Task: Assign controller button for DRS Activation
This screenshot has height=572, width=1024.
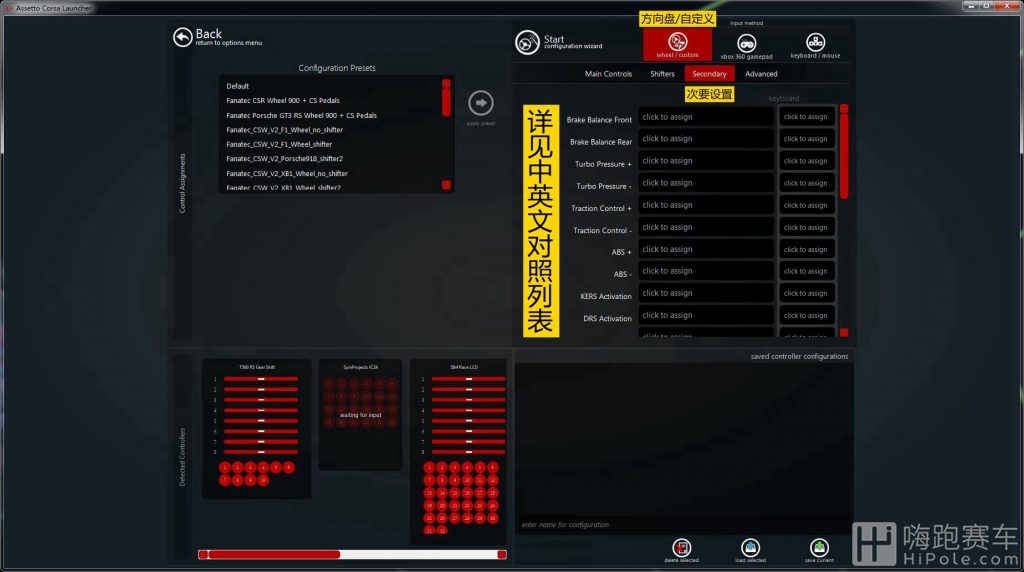Action: point(706,315)
